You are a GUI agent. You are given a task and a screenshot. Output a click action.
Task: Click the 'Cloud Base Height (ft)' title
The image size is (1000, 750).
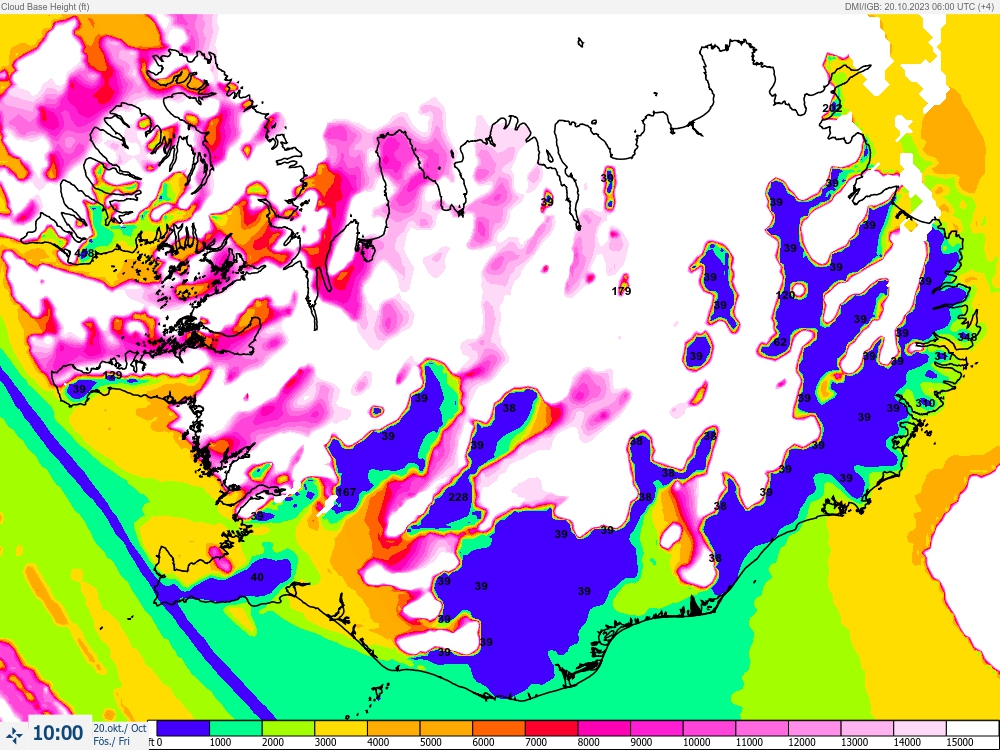(45, 6)
